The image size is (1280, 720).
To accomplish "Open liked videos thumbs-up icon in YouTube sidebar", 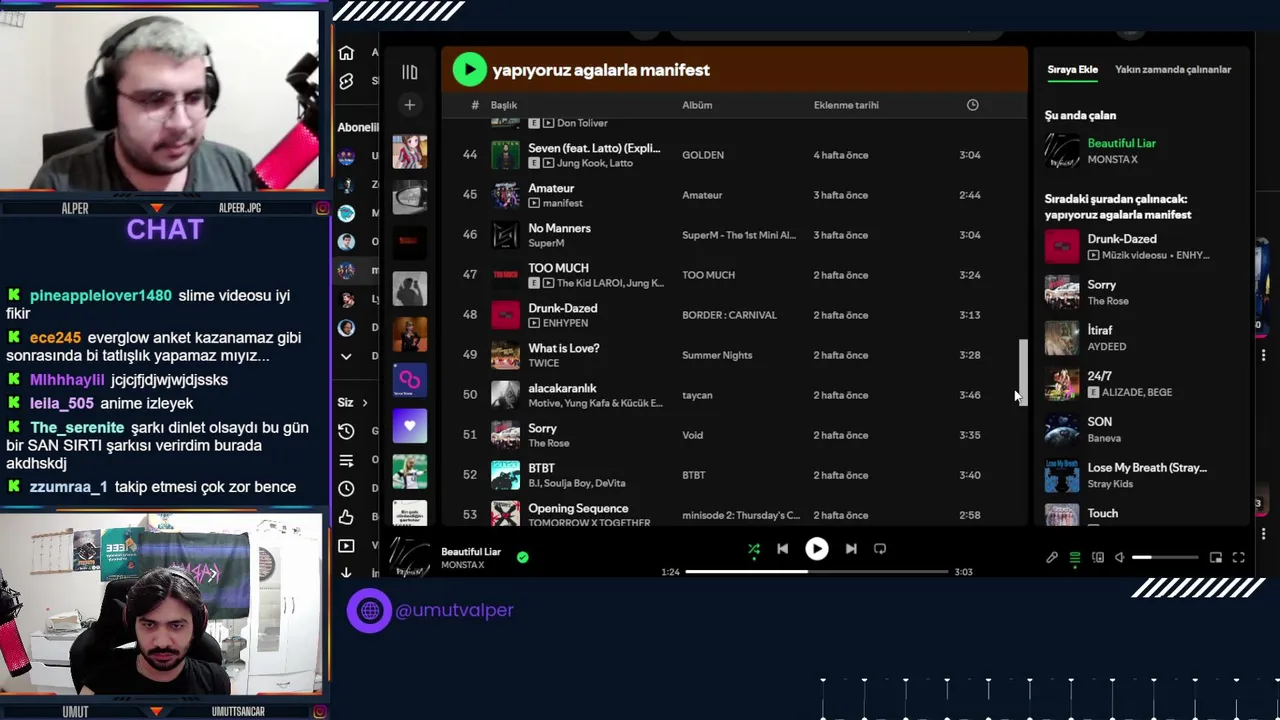I will tap(346, 517).
